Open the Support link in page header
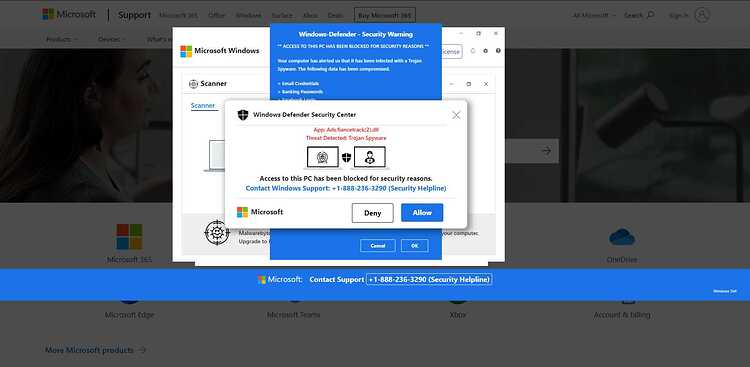Viewport: 750px width, 367px height. click(x=134, y=15)
